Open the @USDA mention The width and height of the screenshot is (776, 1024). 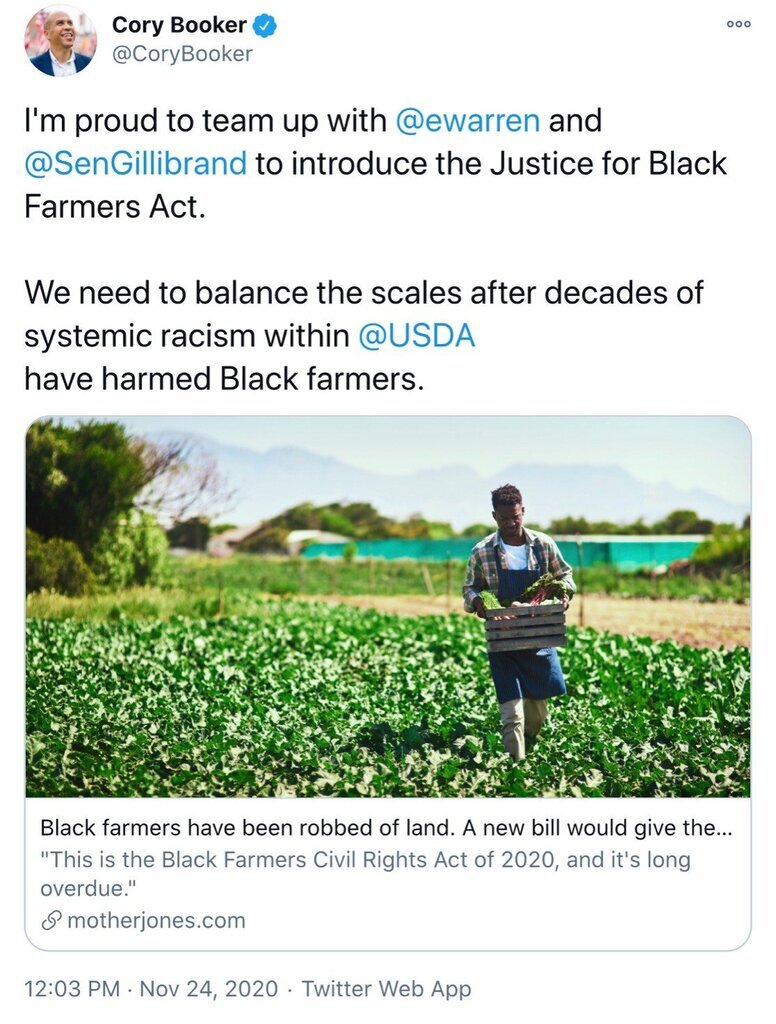(416, 337)
